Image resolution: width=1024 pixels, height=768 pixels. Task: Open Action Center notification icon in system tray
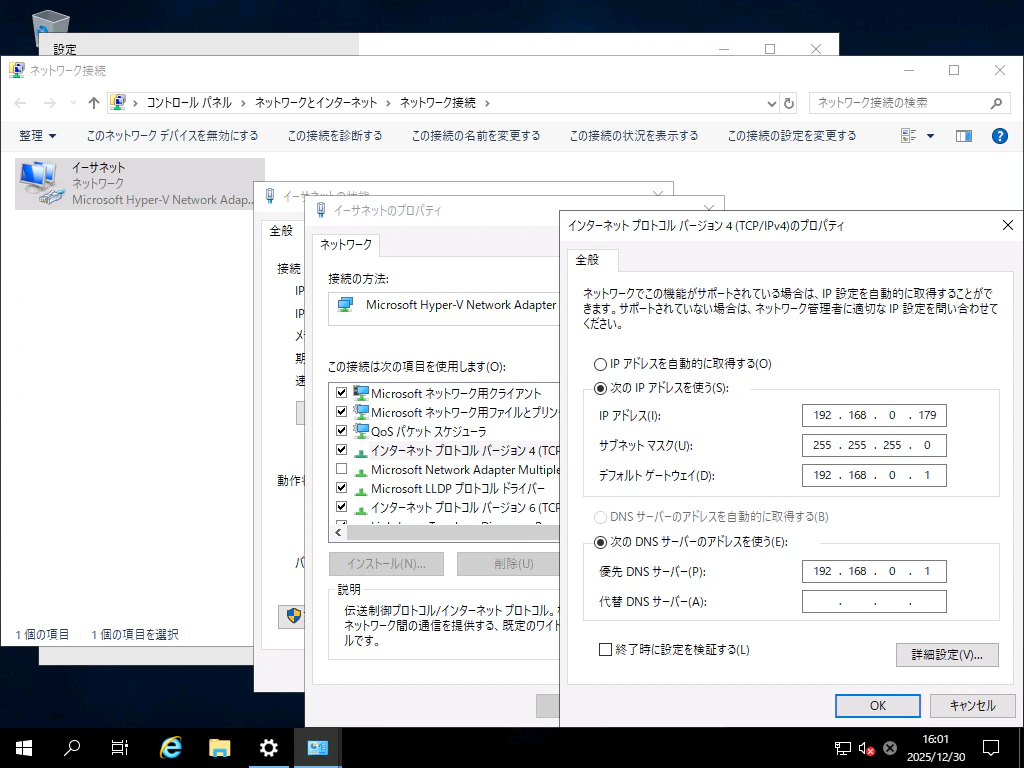tap(990, 747)
